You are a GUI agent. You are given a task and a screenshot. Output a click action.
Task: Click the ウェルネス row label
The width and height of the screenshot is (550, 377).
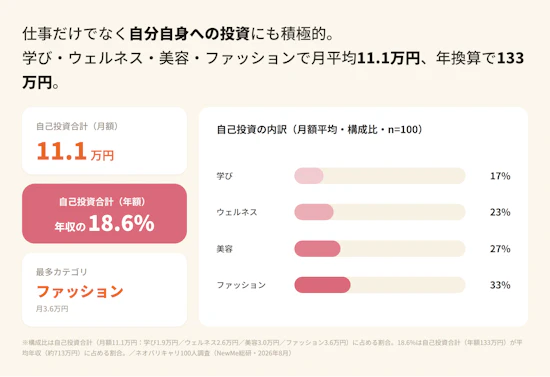[x=237, y=212]
